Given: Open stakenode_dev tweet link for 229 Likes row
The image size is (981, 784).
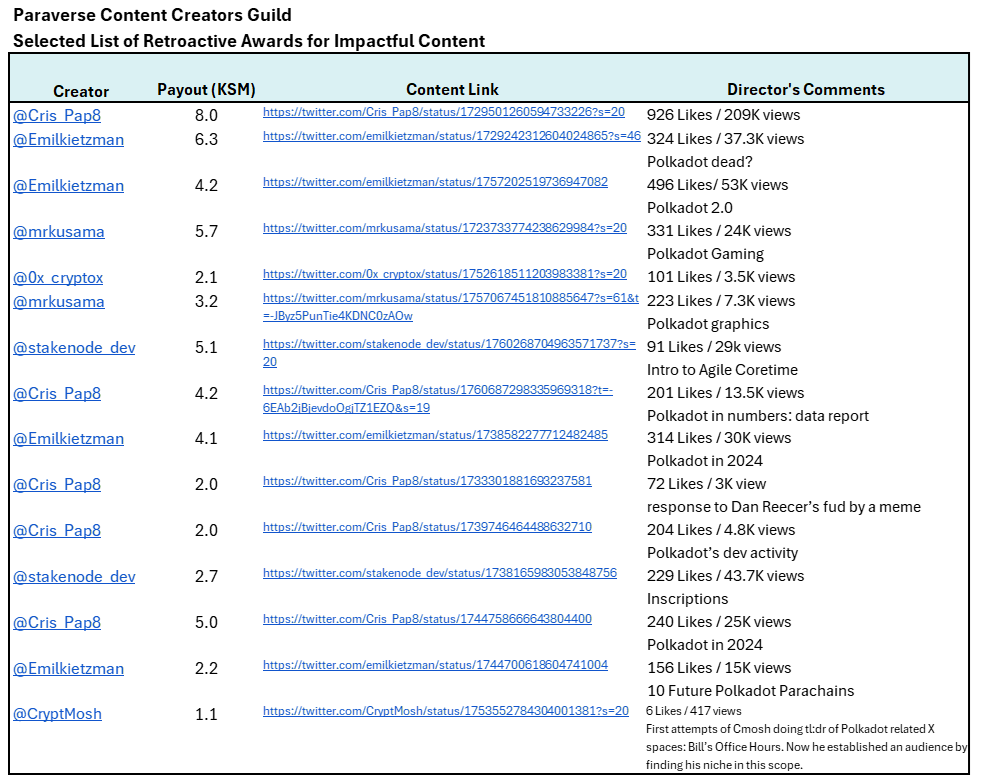Looking at the screenshot, I should click(x=440, y=573).
